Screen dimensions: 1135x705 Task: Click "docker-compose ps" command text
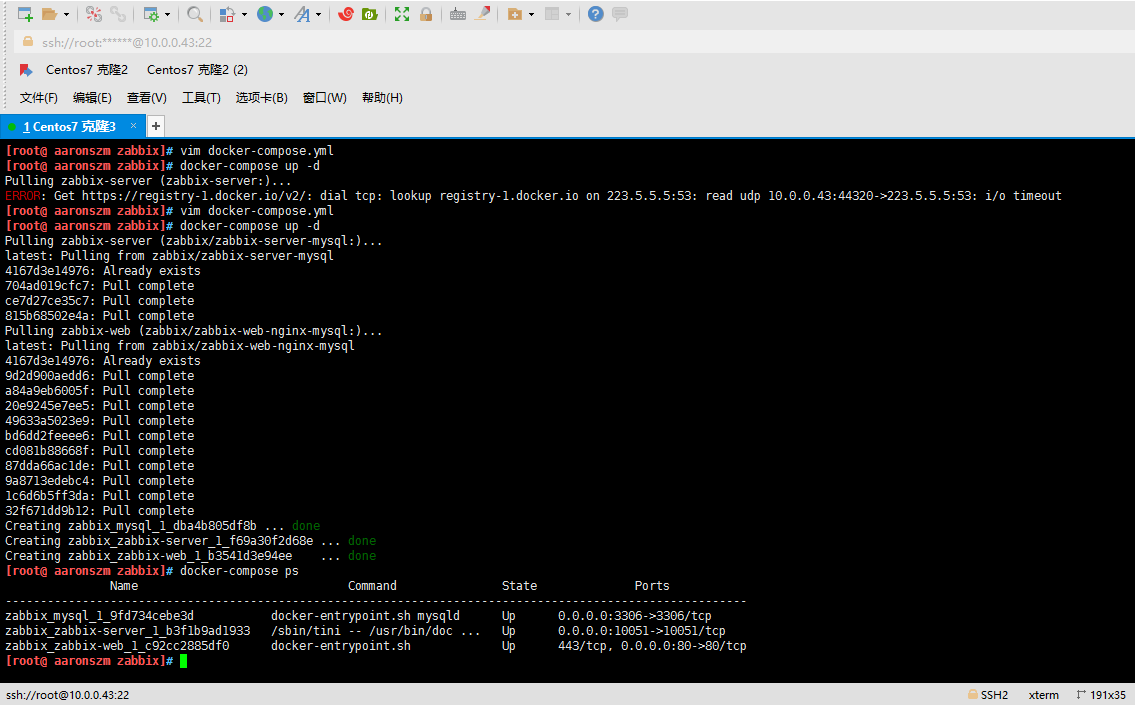tap(239, 571)
